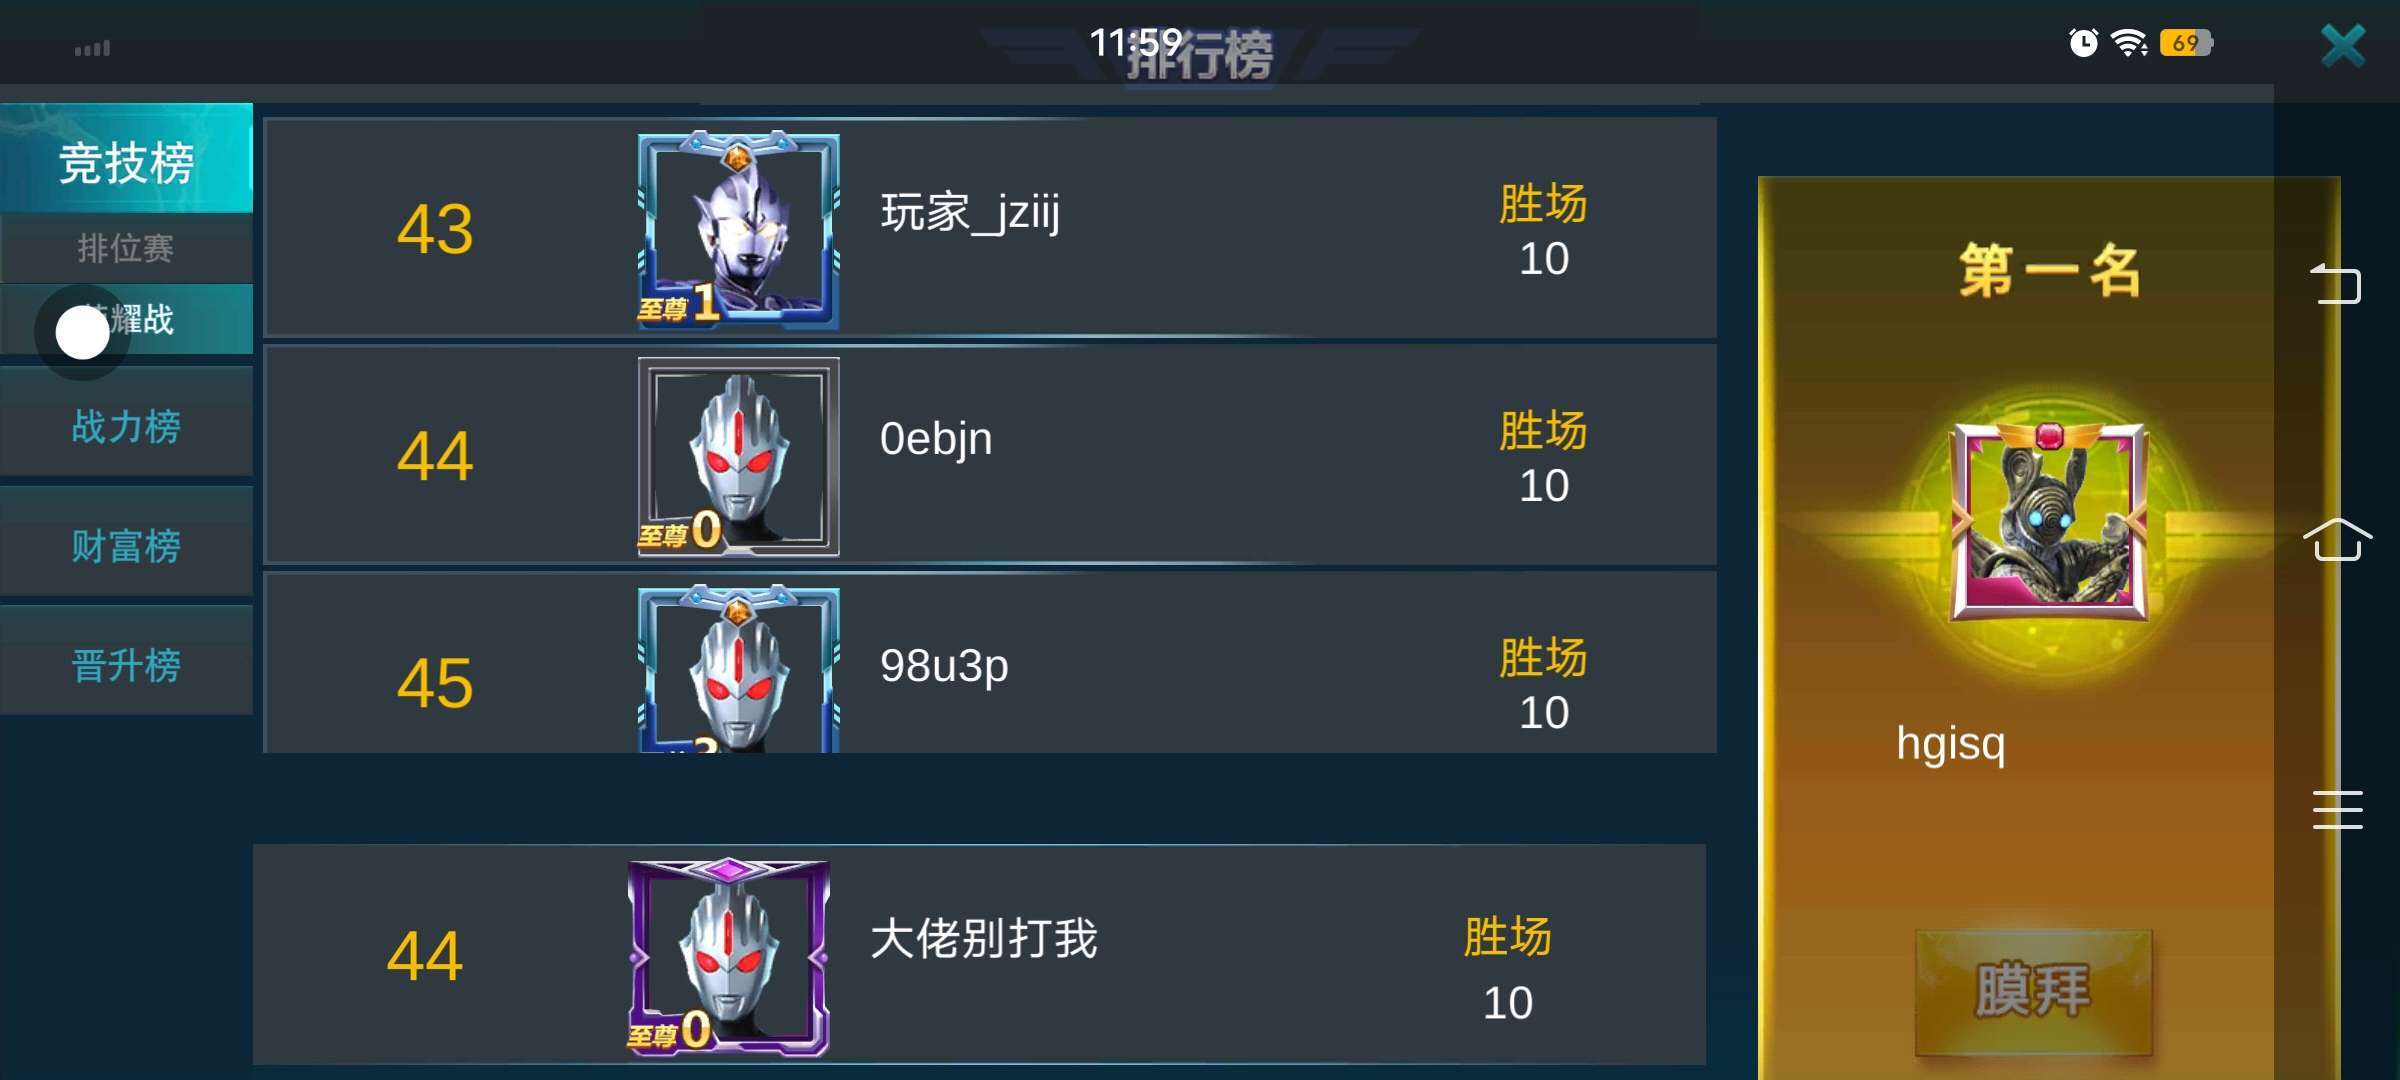2400x1080 pixels.
Task: Open the recent apps menu icon
Action: [x=2337, y=810]
